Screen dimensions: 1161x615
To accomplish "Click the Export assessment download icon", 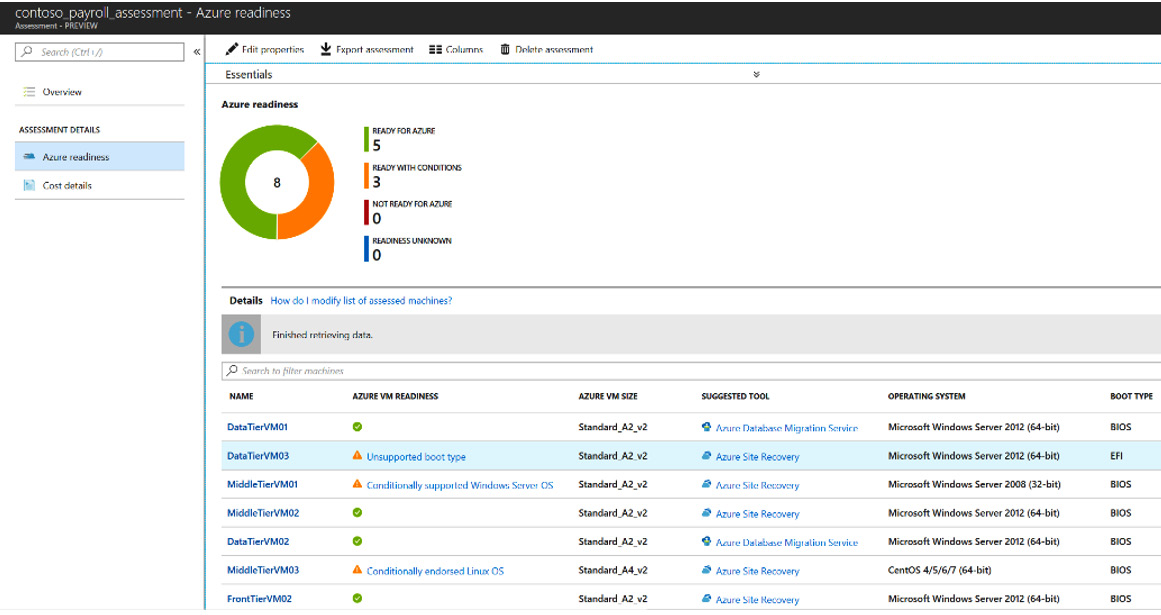I will click(x=326, y=49).
